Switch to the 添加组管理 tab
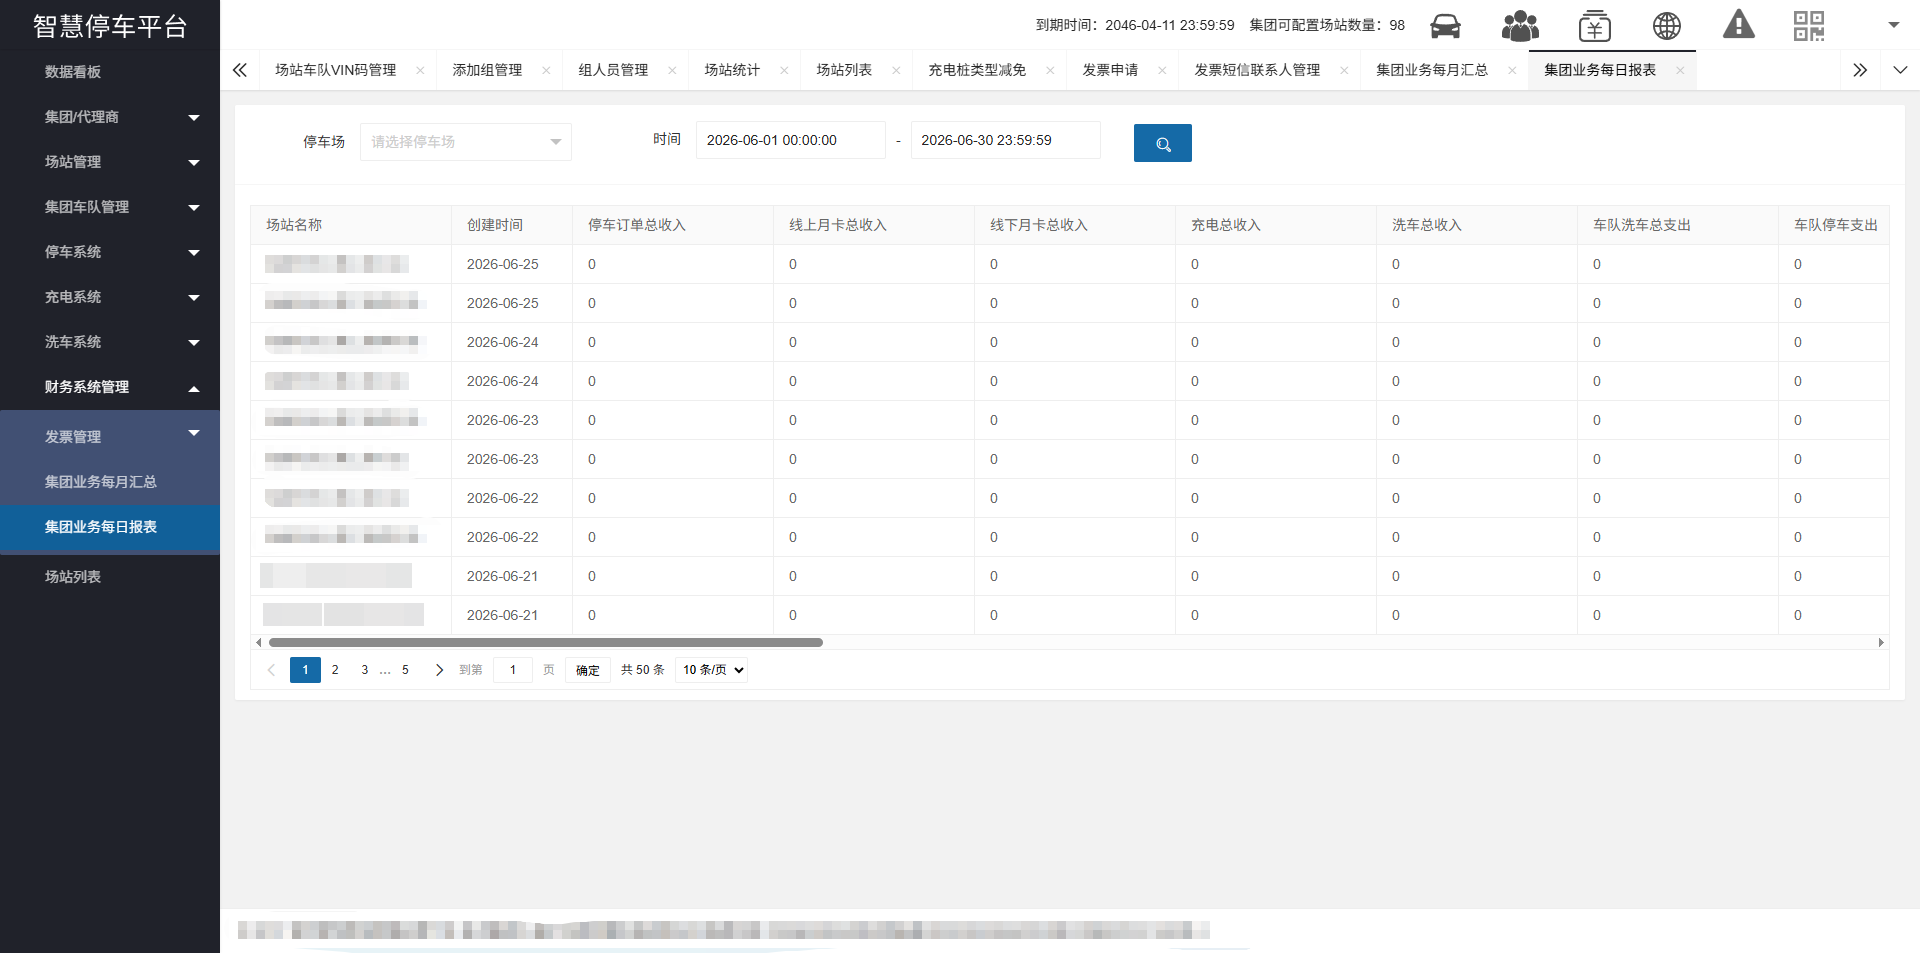1920x953 pixels. point(487,70)
